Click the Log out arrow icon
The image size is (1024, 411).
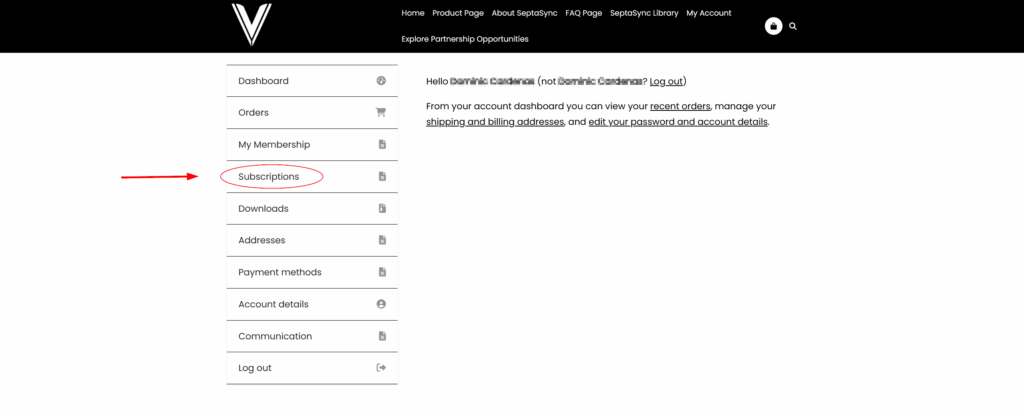click(381, 368)
